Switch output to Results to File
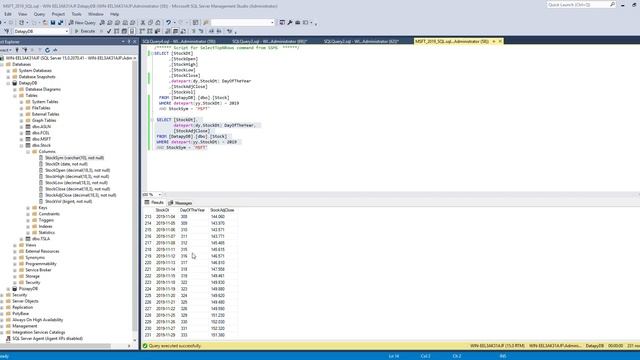Screen dimensions: 640x360 [x=183, y=31]
